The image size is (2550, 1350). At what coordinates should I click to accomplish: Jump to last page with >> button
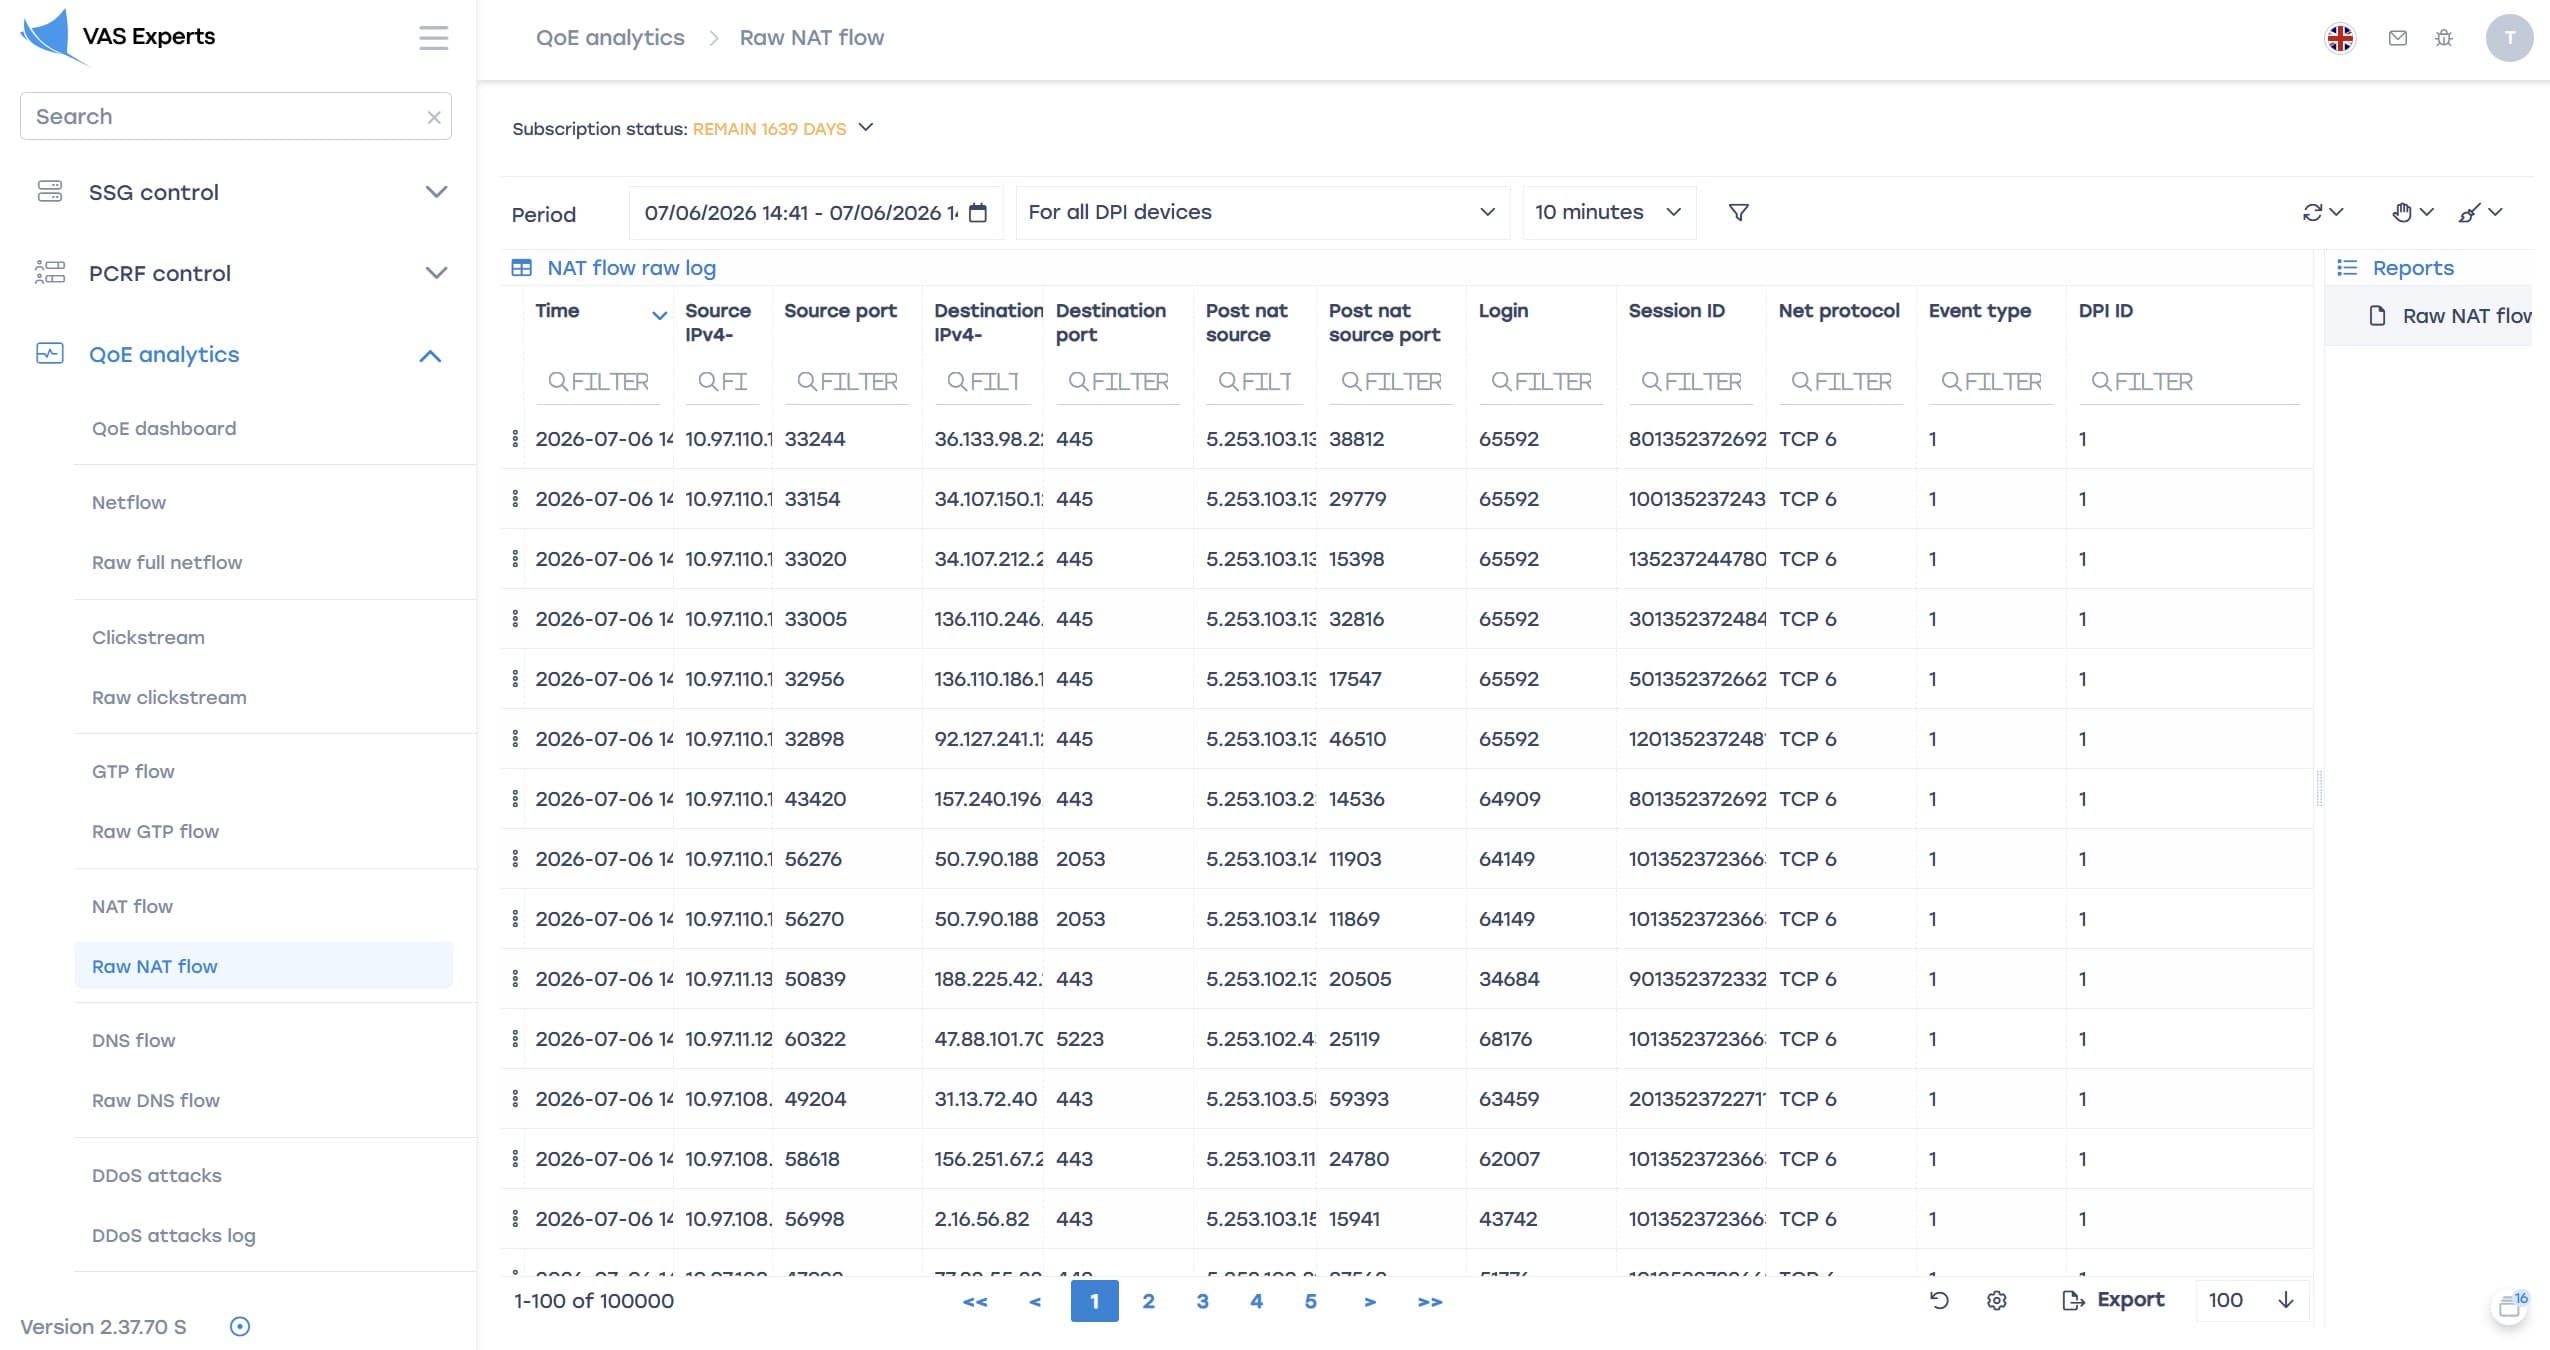(x=1430, y=1301)
